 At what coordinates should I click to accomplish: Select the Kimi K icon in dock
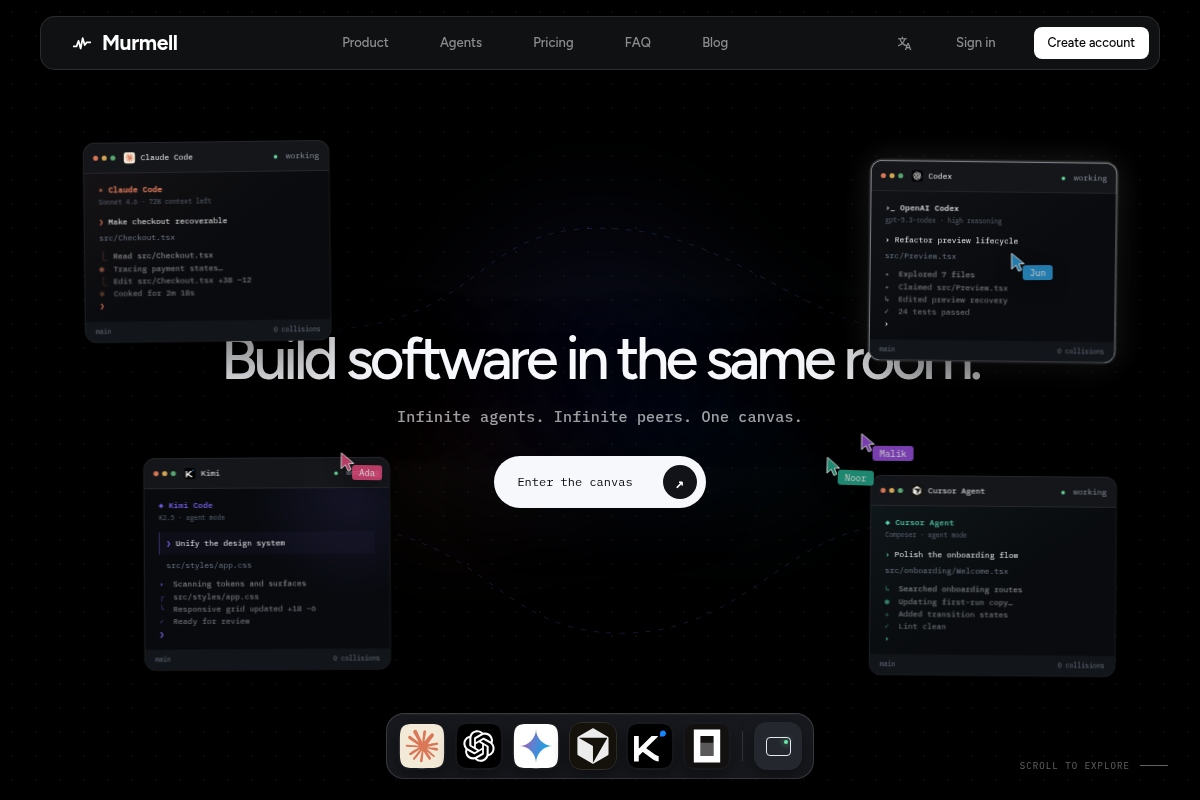coord(650,746)
